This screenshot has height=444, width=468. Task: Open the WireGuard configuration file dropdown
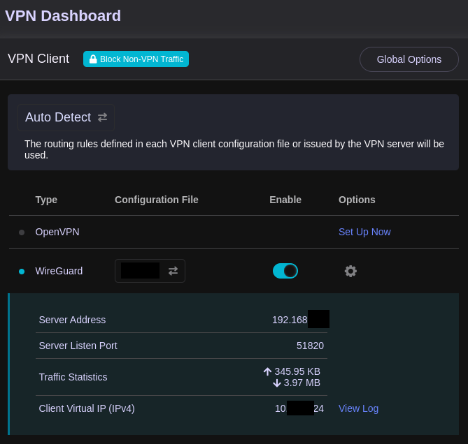150,271
